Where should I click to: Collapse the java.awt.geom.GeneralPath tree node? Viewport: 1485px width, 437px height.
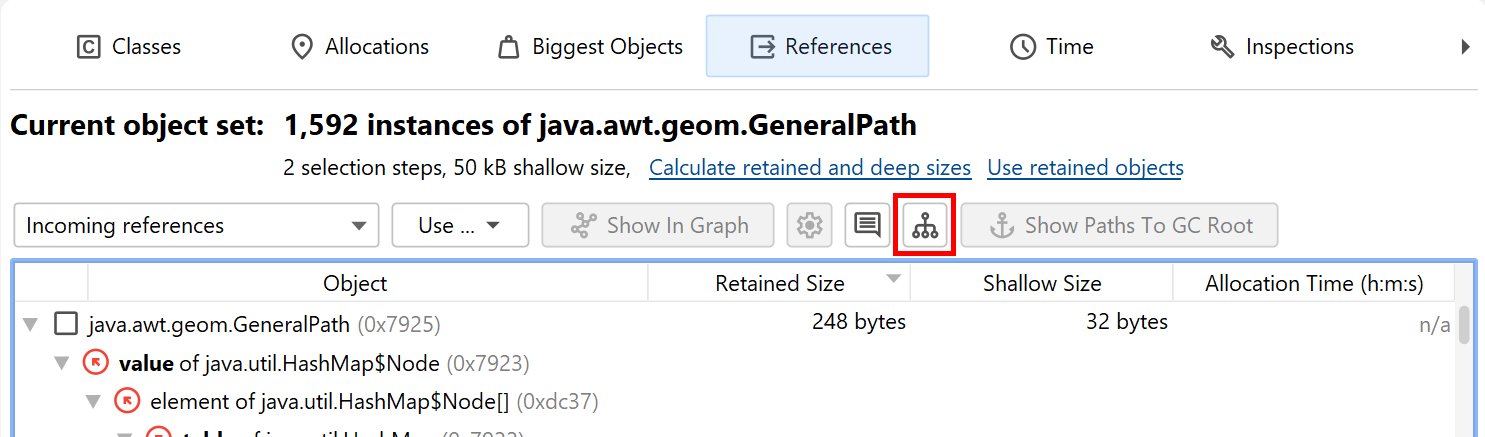(31, 324)
